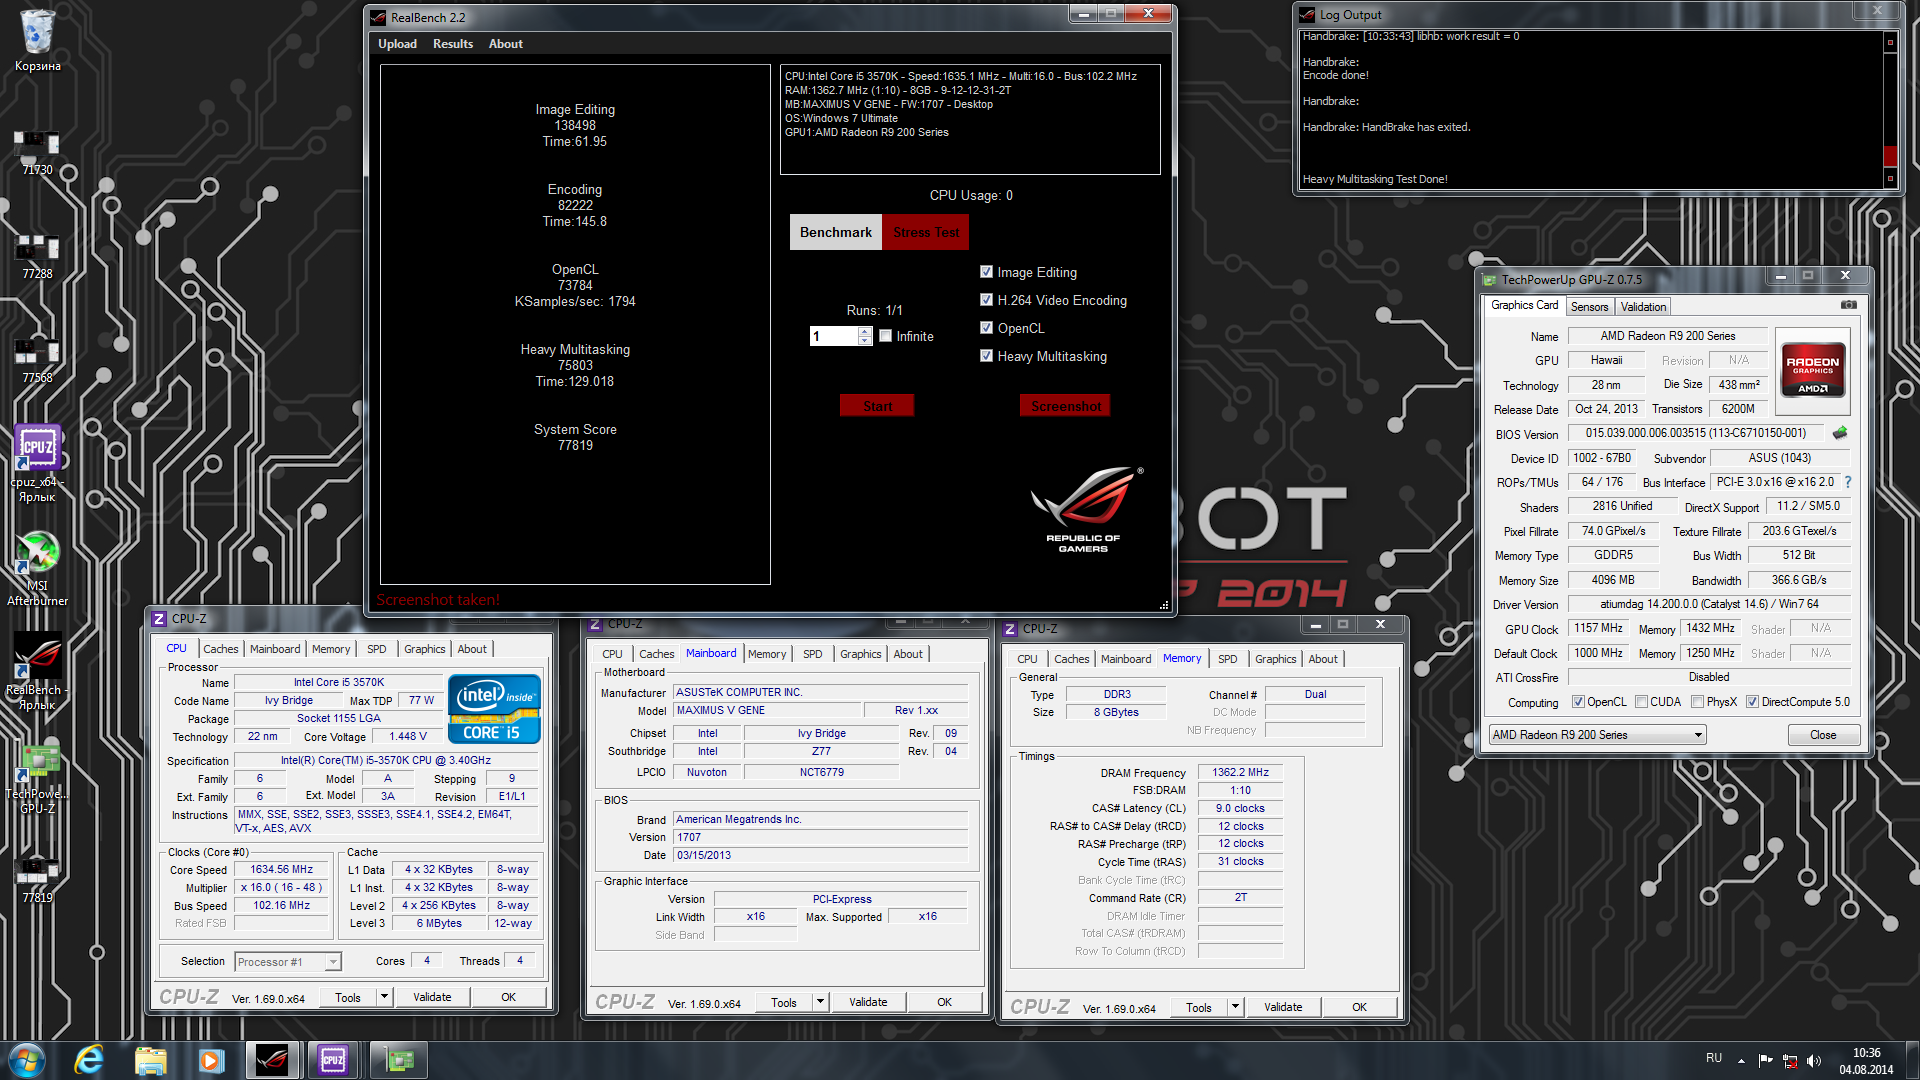Click the Screenshot button in RealBench
Screen dimensions: 1920x1080
pos(1065,406)
